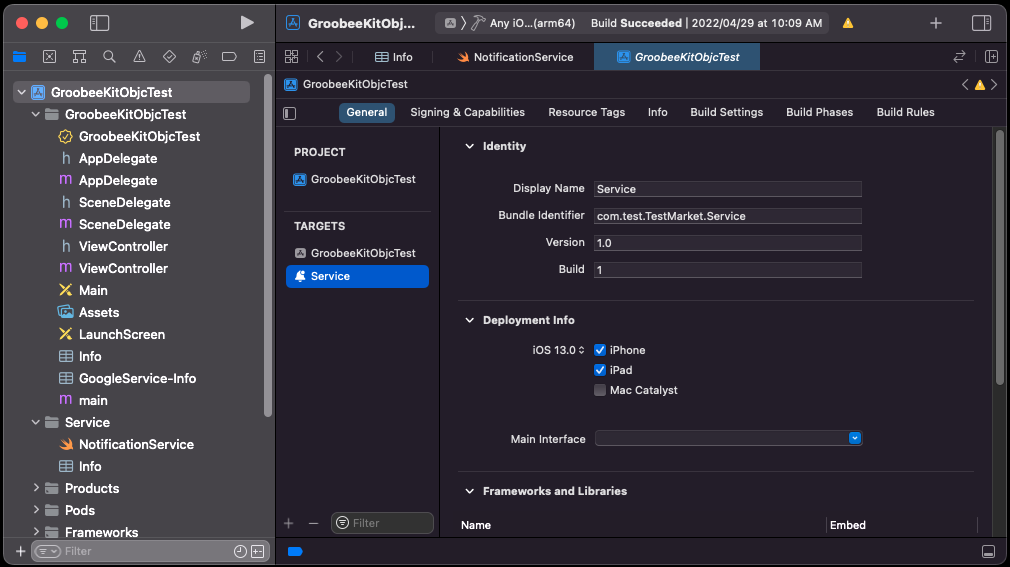Image resolution: width=1010 pixels, height=567 pixels.
Task: Toggle the navigator sidebar
Action: pos(99,23)
